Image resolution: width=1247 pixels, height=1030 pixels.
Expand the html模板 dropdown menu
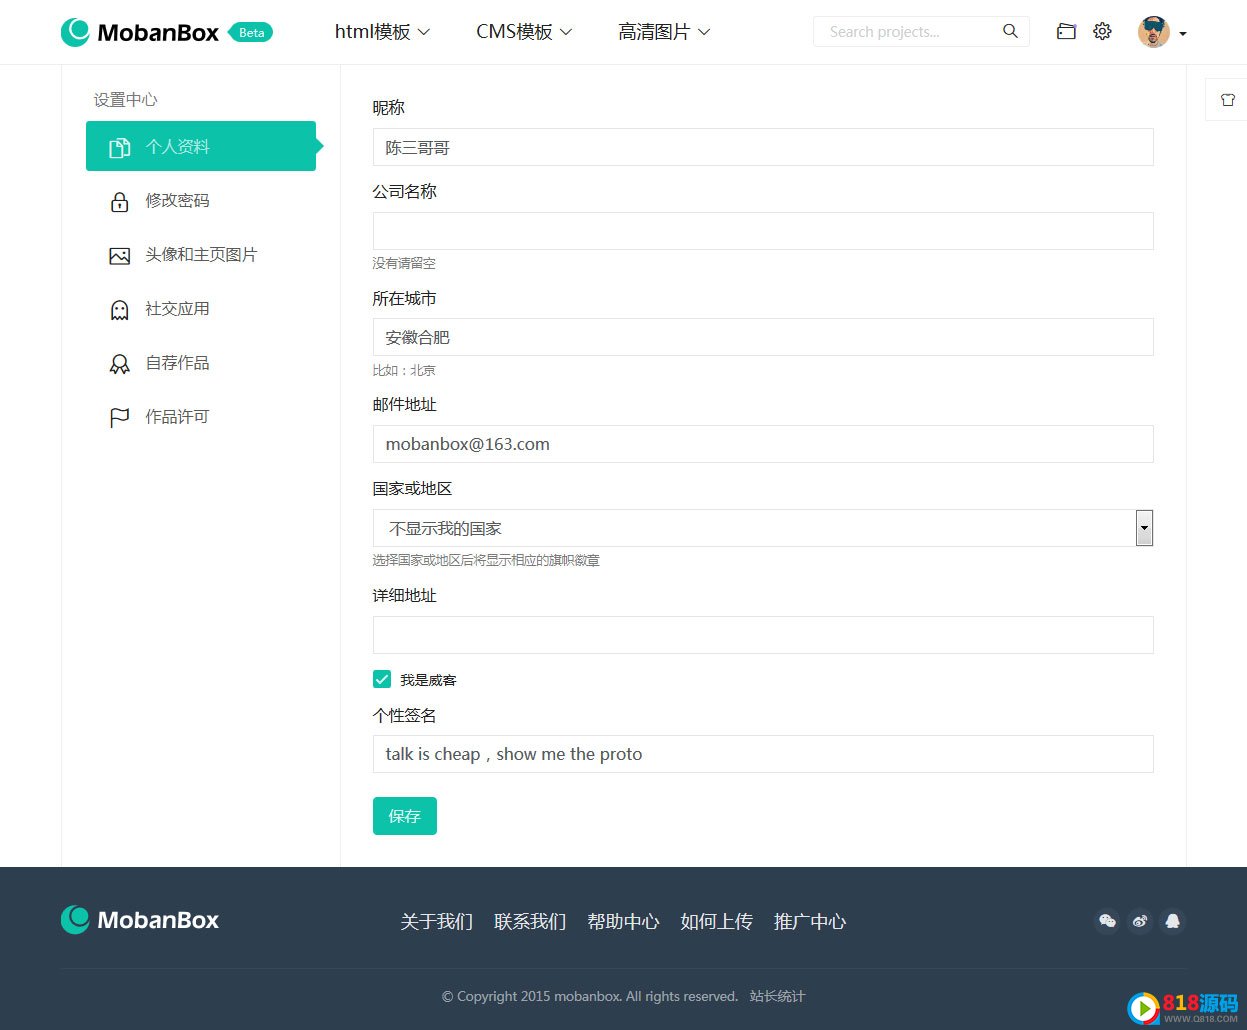pyautogui.click(x=382, y=32)
